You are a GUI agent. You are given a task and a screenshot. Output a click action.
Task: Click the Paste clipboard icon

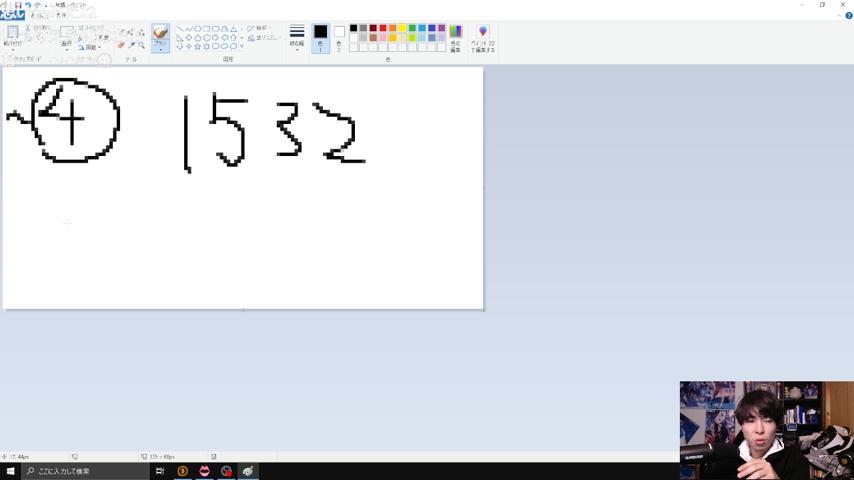point(13,33)
